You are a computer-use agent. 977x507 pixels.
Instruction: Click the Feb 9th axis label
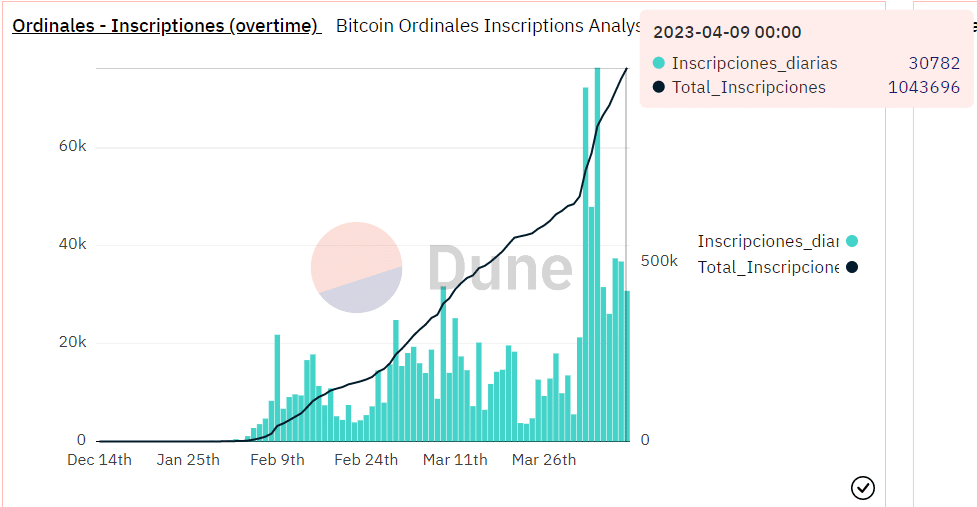tap(277, 460)
